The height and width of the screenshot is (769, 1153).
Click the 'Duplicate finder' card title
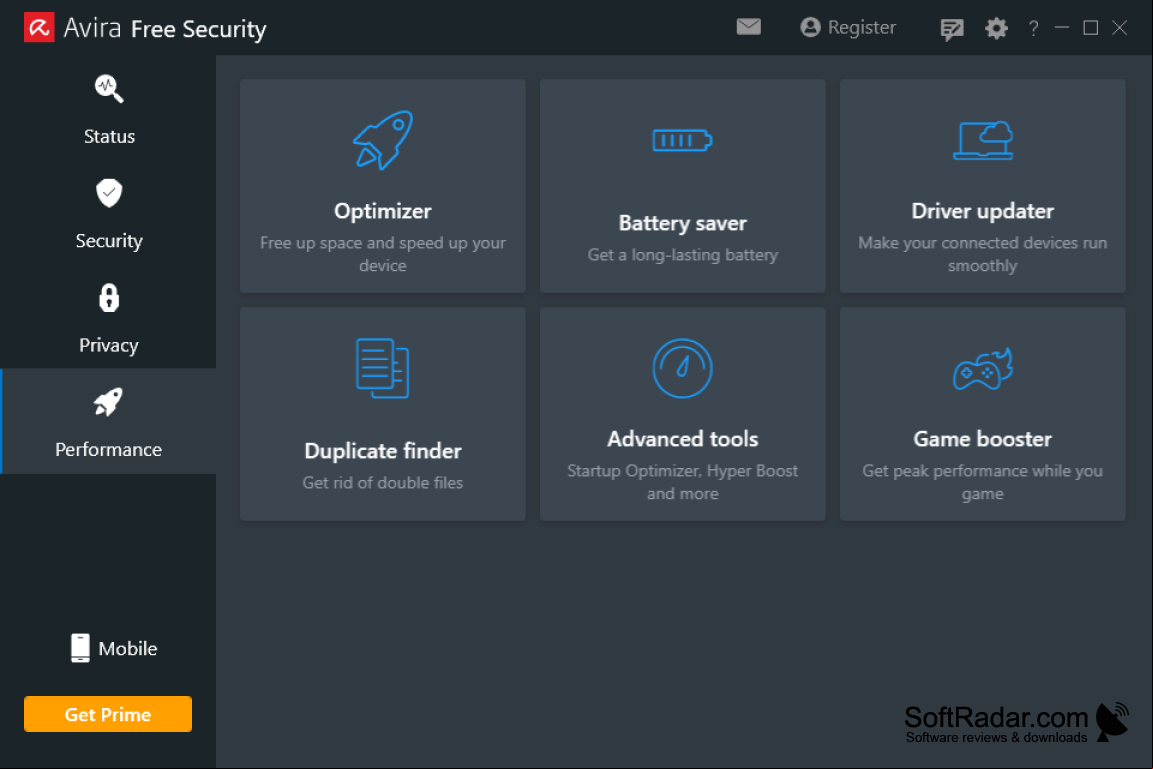[383, 451]
